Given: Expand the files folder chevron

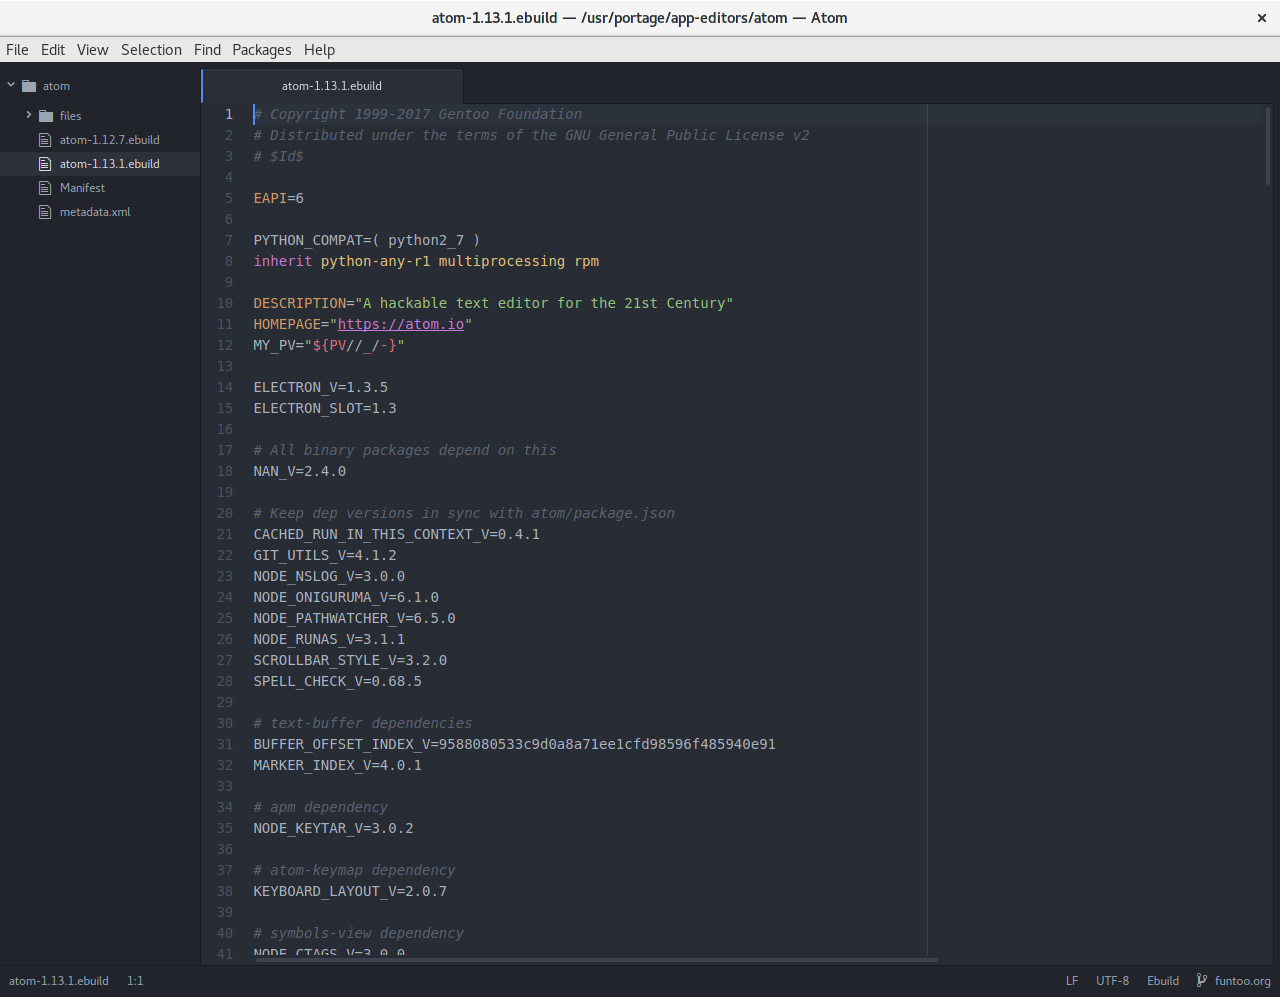Looking at the screenshot, I should click(x=29, y=115).
